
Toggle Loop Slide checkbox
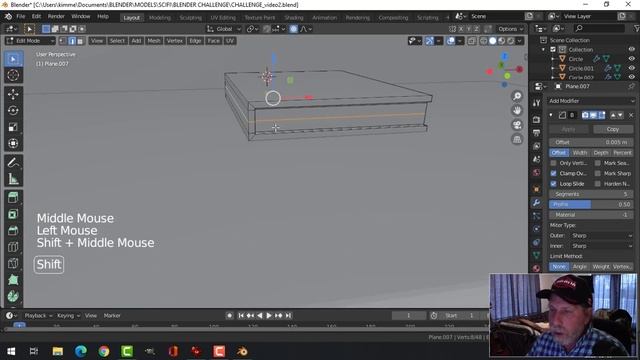pos(553,184)
